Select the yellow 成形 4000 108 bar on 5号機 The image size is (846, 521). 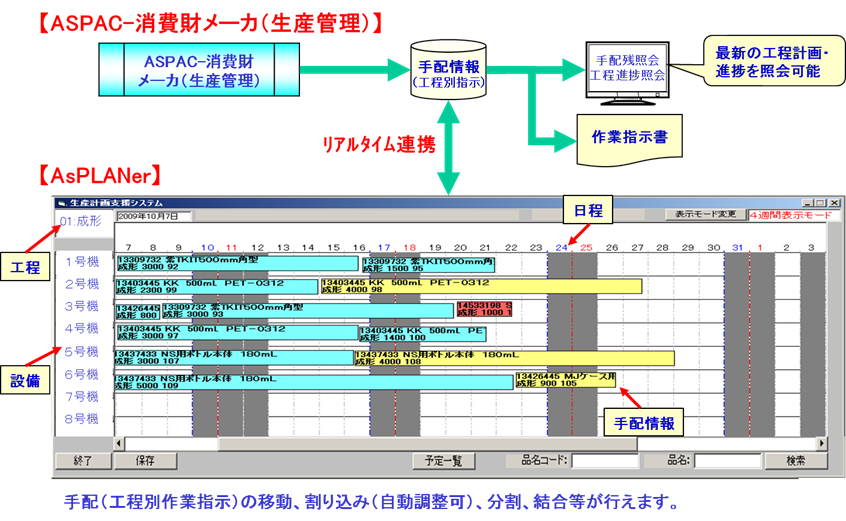click(x=514, y=358)
